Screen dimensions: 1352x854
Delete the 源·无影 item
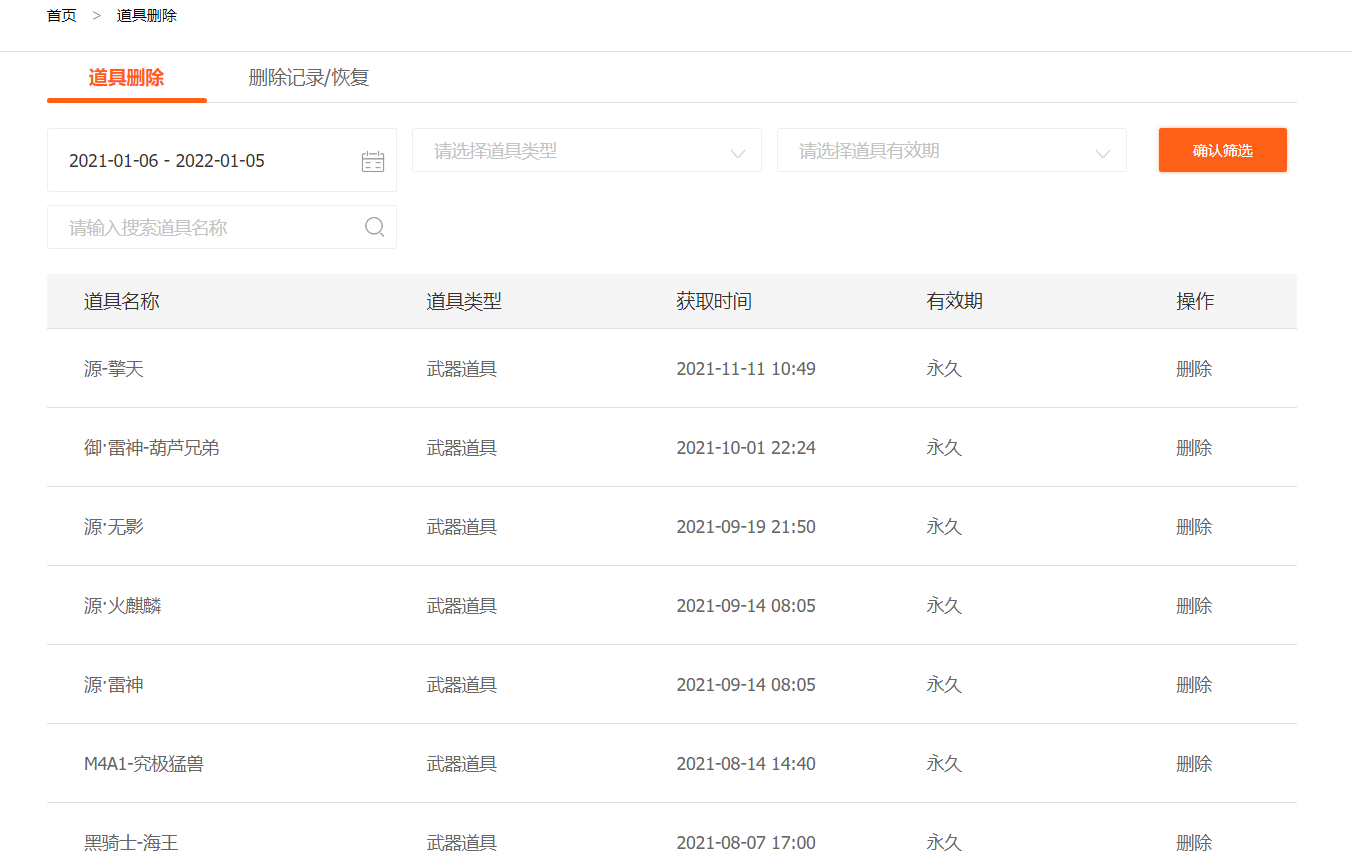pyautogui.click(x=1194, y=527)
